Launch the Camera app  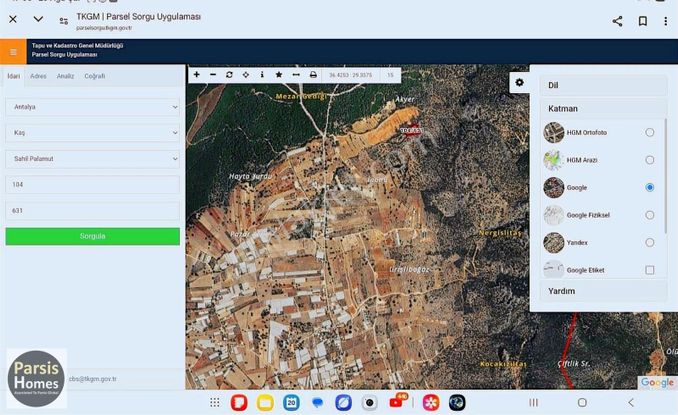click(370, 403)
